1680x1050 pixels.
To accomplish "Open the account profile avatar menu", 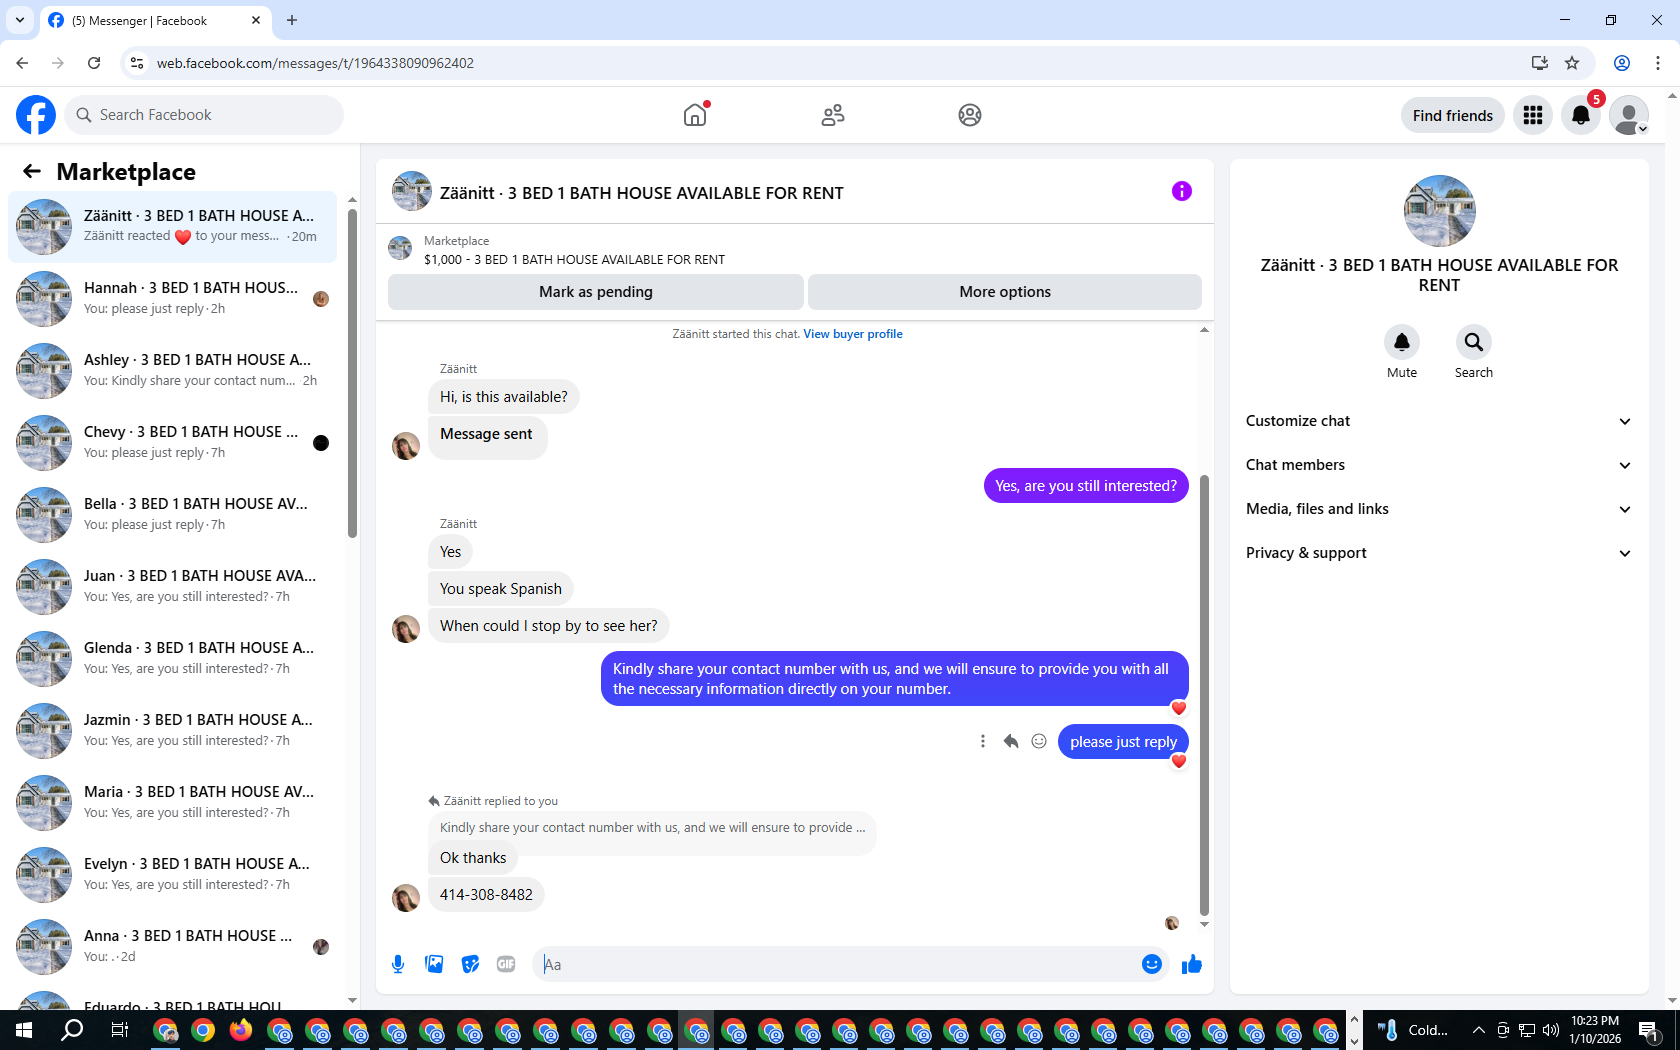I will pos(1628,116).
